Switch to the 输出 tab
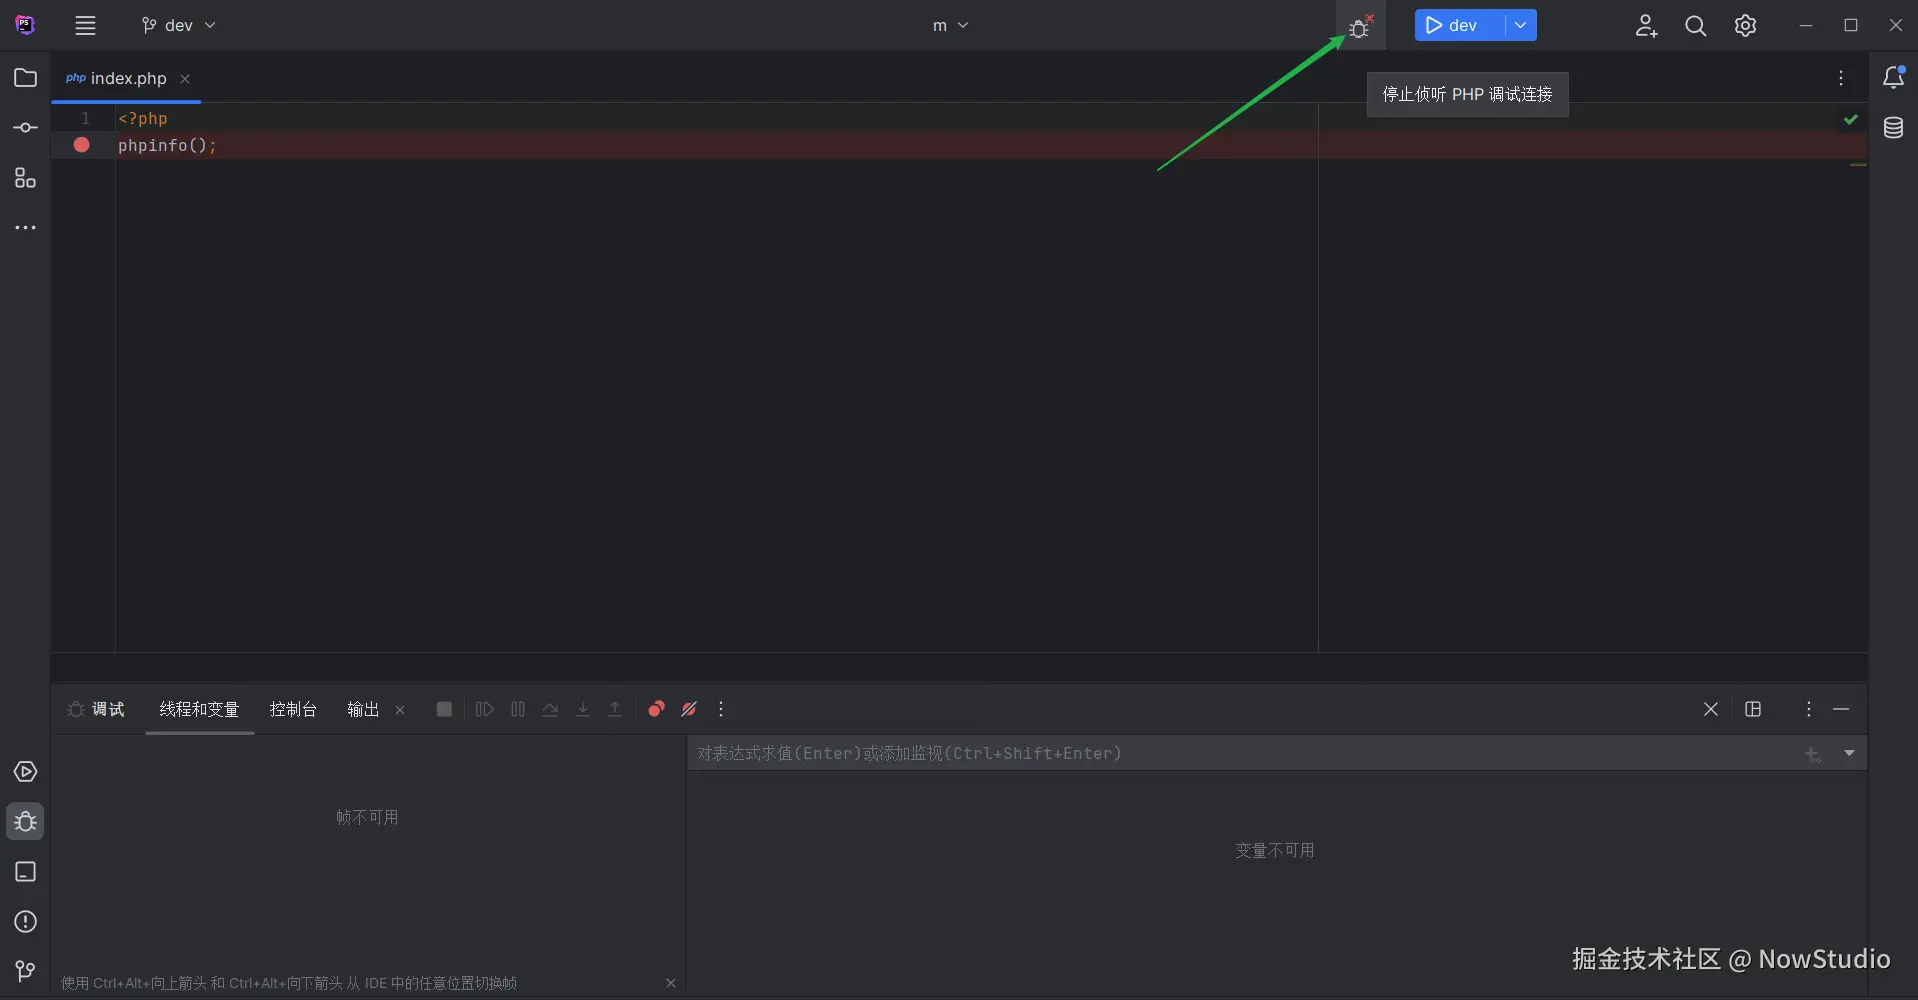This screenshot has height=1000, width=1918. pyautogui.click(x=363, y=709)
